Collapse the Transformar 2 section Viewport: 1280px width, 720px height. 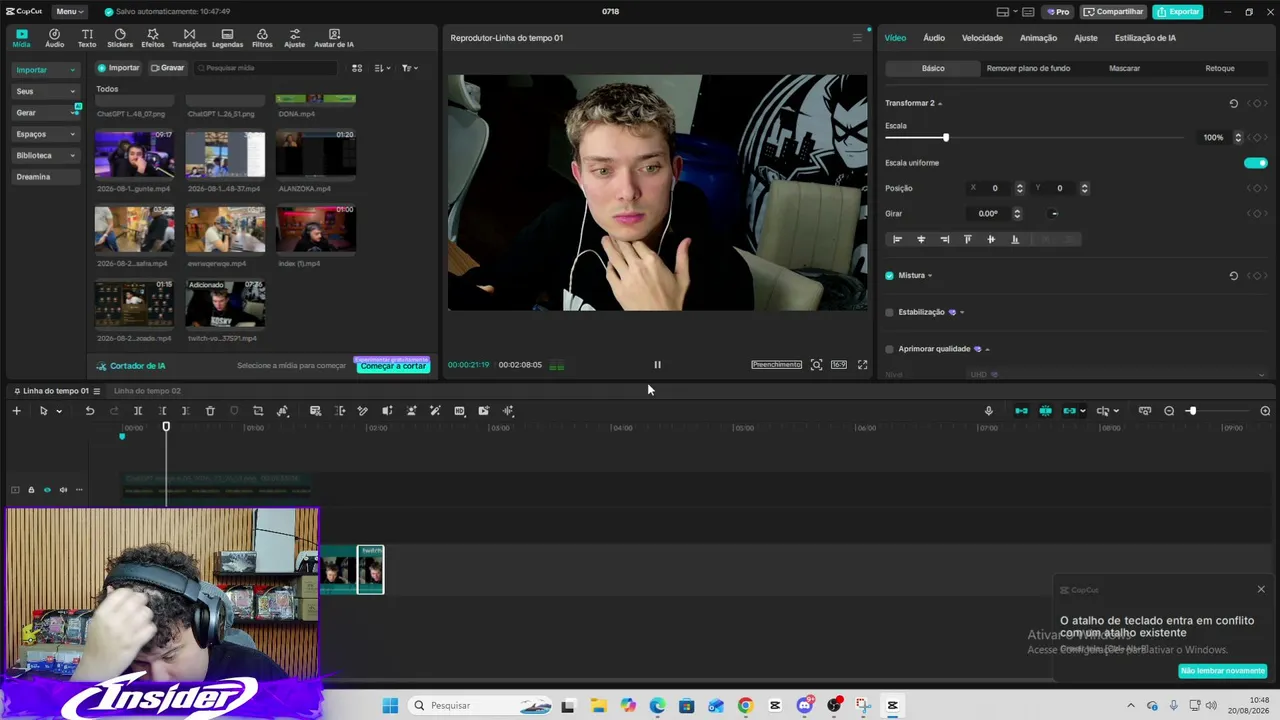point(940,104)
